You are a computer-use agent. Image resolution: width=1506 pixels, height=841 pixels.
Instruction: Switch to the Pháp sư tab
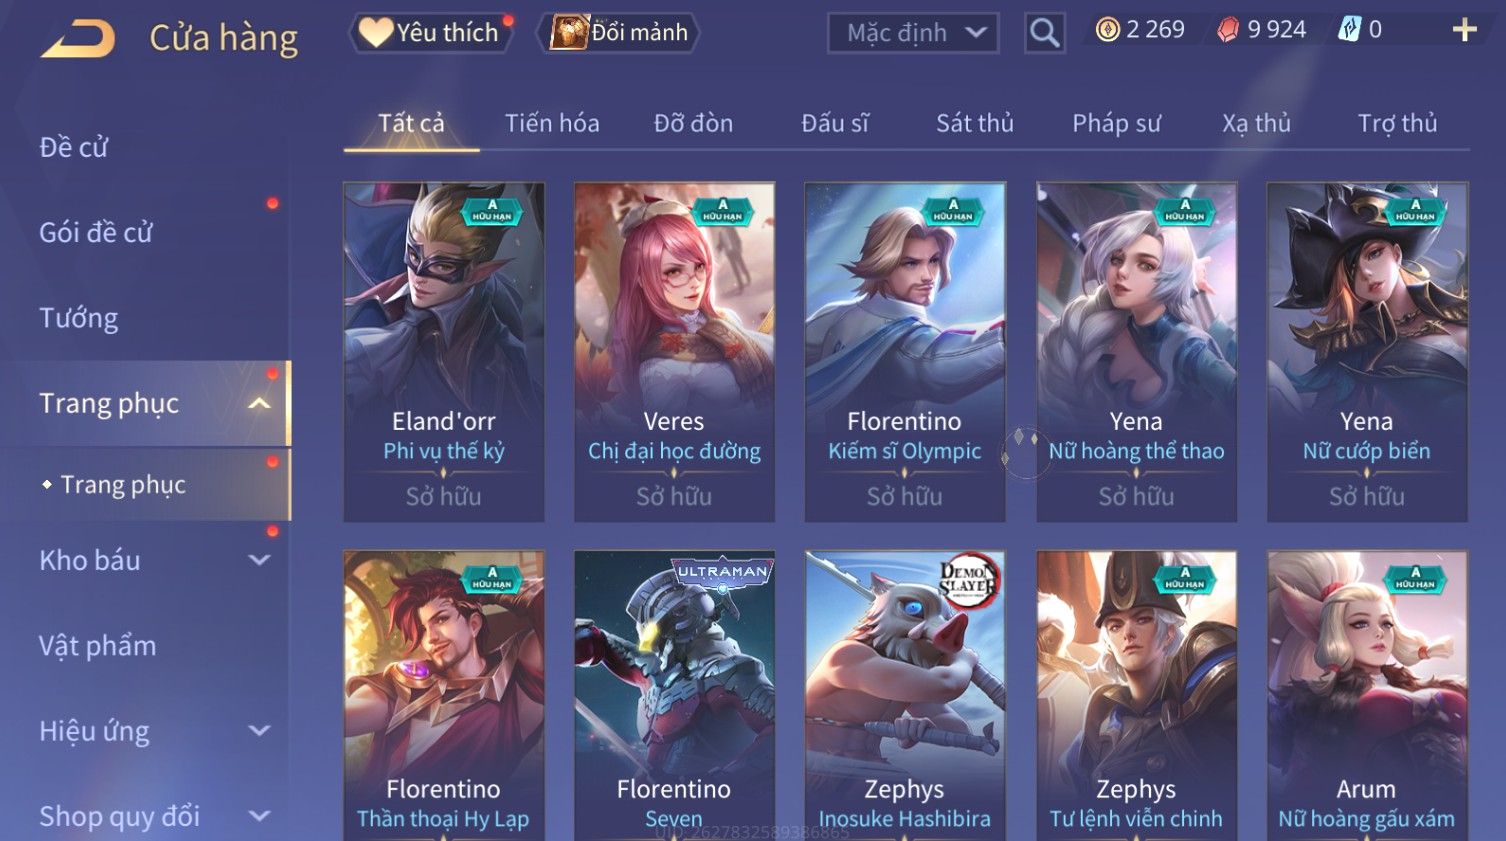click(x=1116, y=123)
